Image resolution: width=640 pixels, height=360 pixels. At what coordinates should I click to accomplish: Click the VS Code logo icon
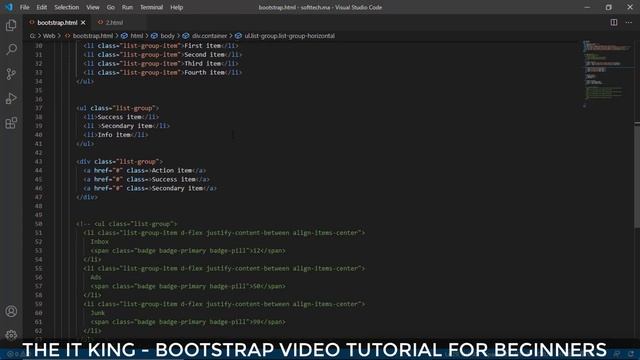pos(9,7)
